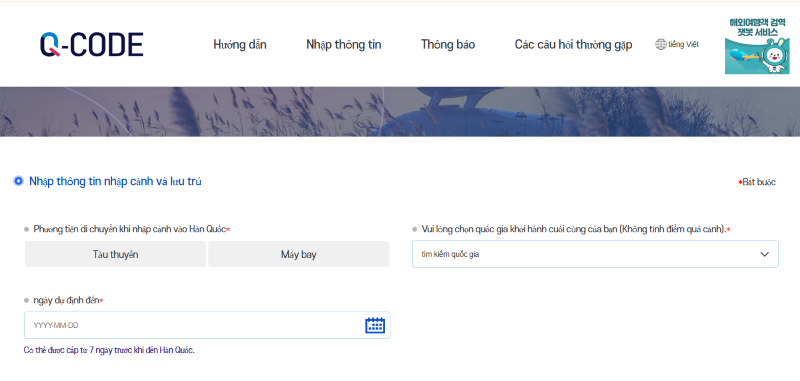Click the YYYY-MM-DD arrival date field
The width and height of the screenshot is (800, 381).
click(x=207, y=325)
